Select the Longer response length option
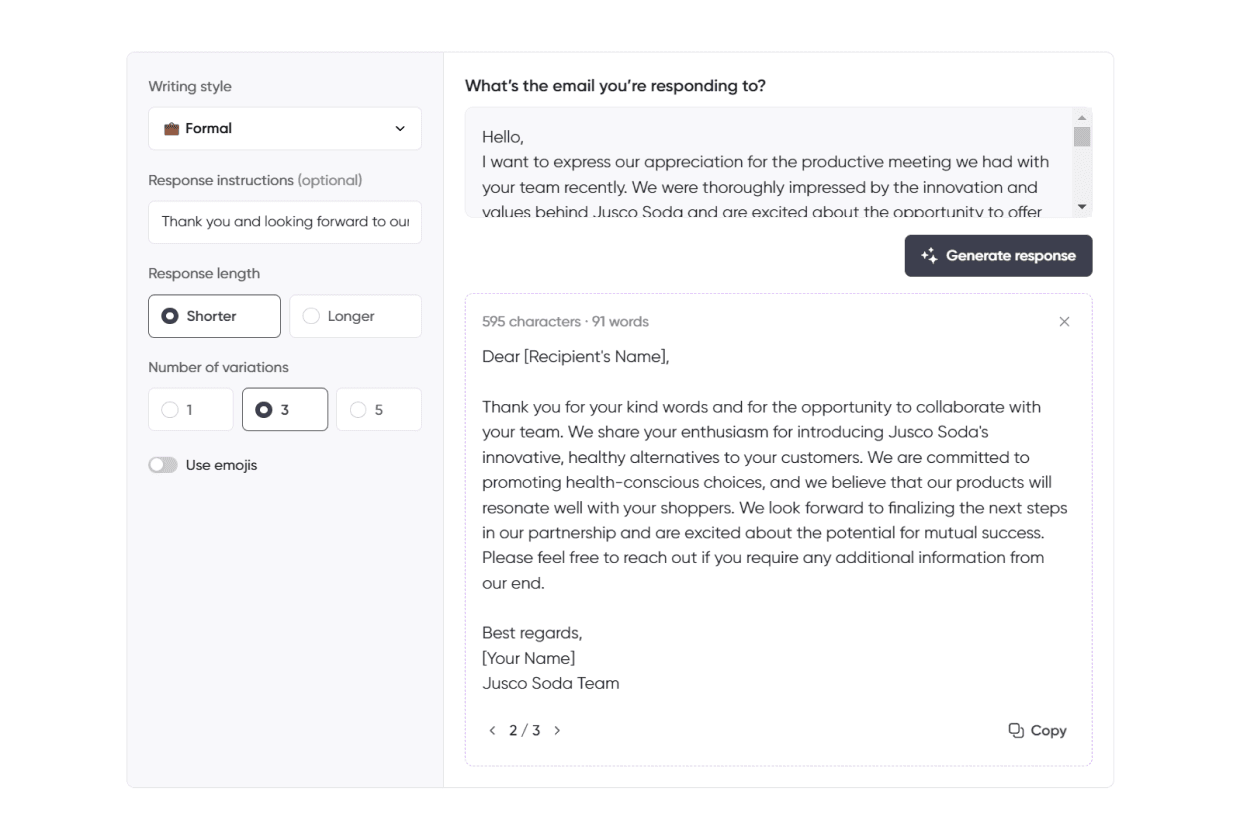The height and width of the screenshot is (832, 1240). 355,316
